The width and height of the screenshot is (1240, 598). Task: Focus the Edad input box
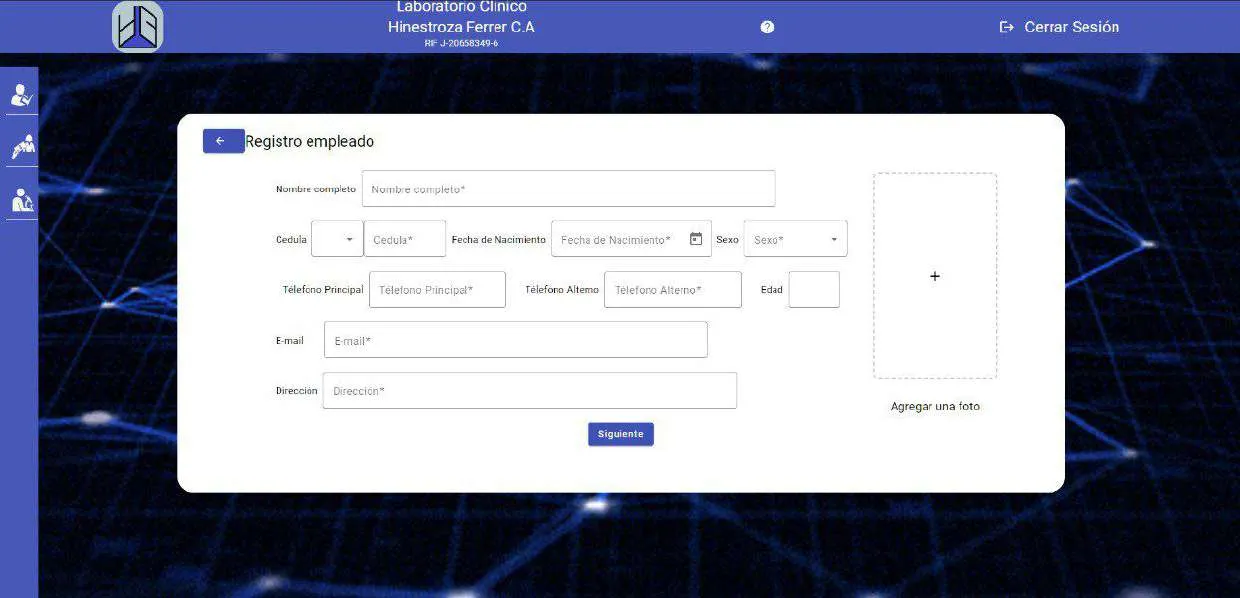813,290
